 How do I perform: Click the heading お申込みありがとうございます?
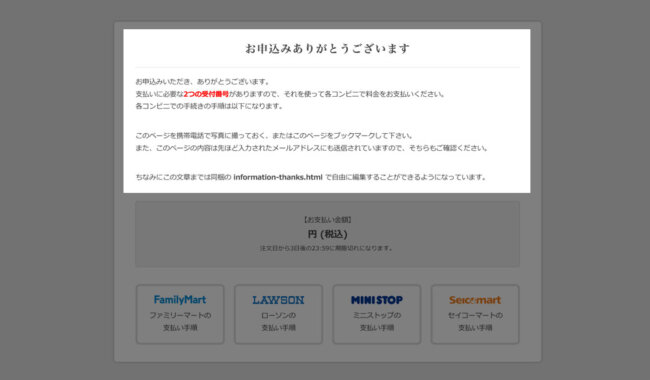(x=327, y=49)
